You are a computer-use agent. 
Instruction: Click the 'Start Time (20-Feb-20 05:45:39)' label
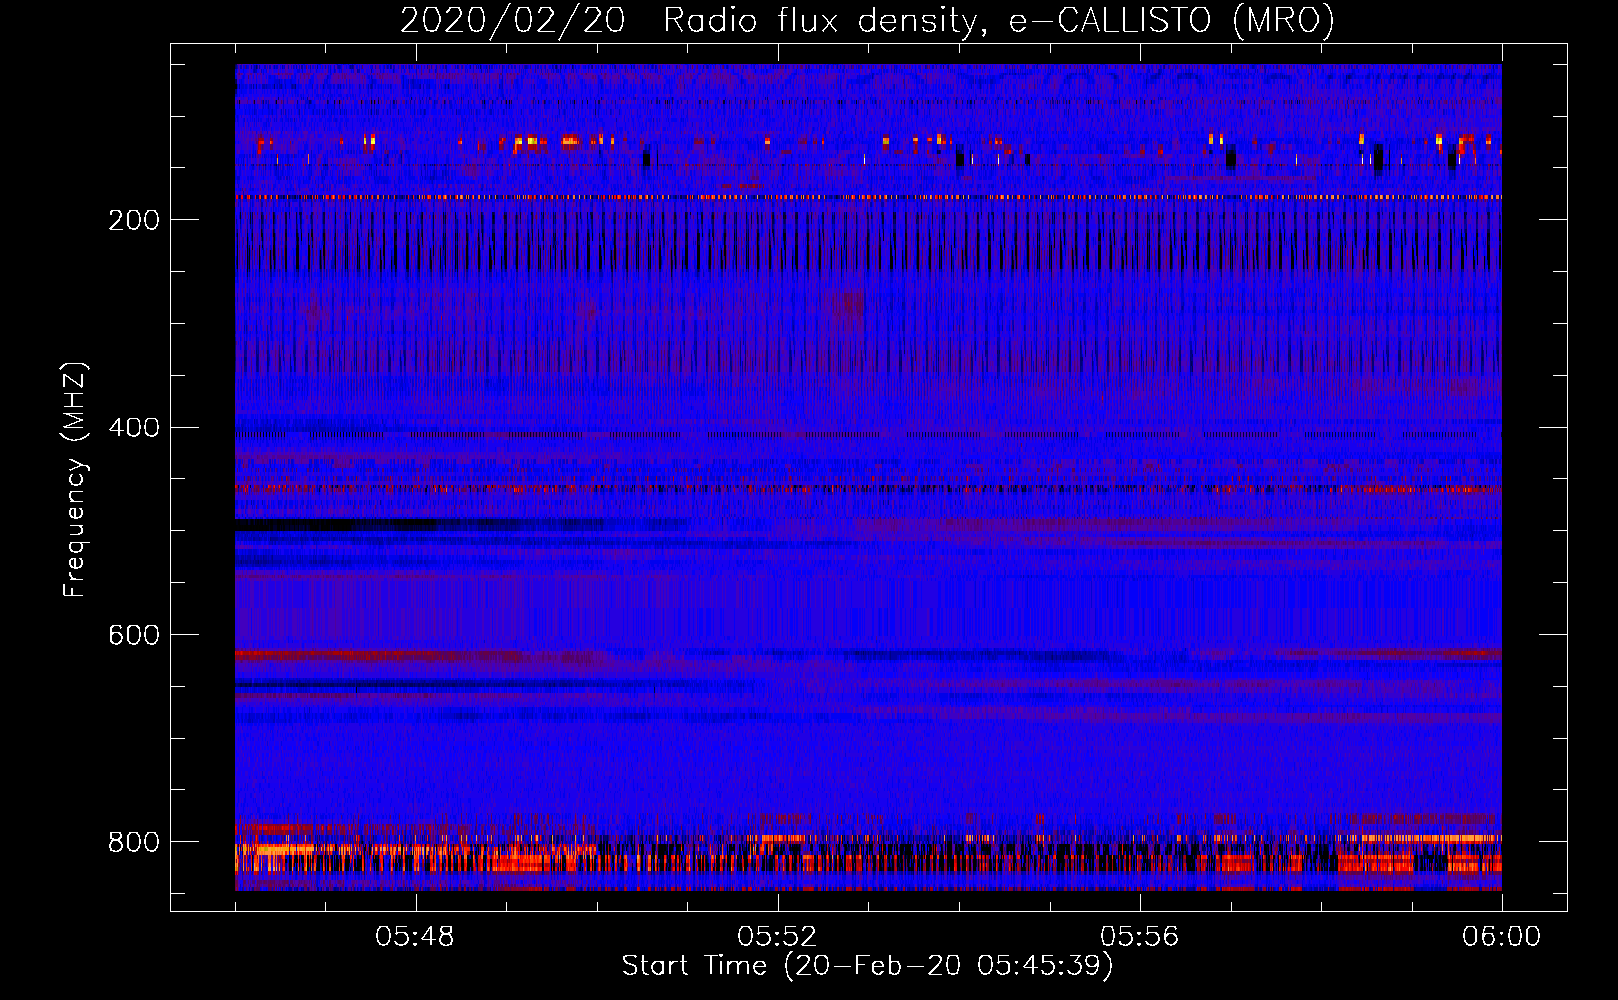click(868, 967)
